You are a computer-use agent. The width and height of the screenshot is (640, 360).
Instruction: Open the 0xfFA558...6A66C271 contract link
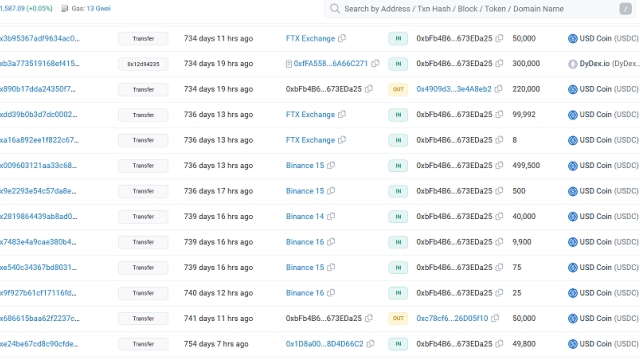tap(331, 64)
